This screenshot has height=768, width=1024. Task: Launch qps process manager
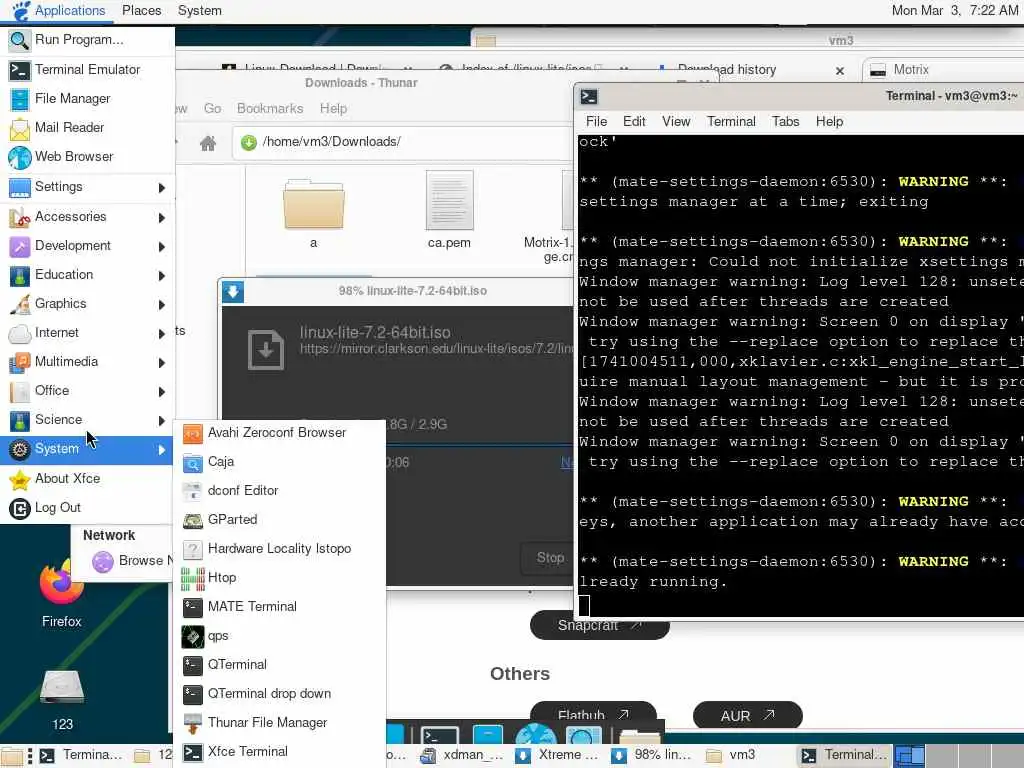pos(280,636)
